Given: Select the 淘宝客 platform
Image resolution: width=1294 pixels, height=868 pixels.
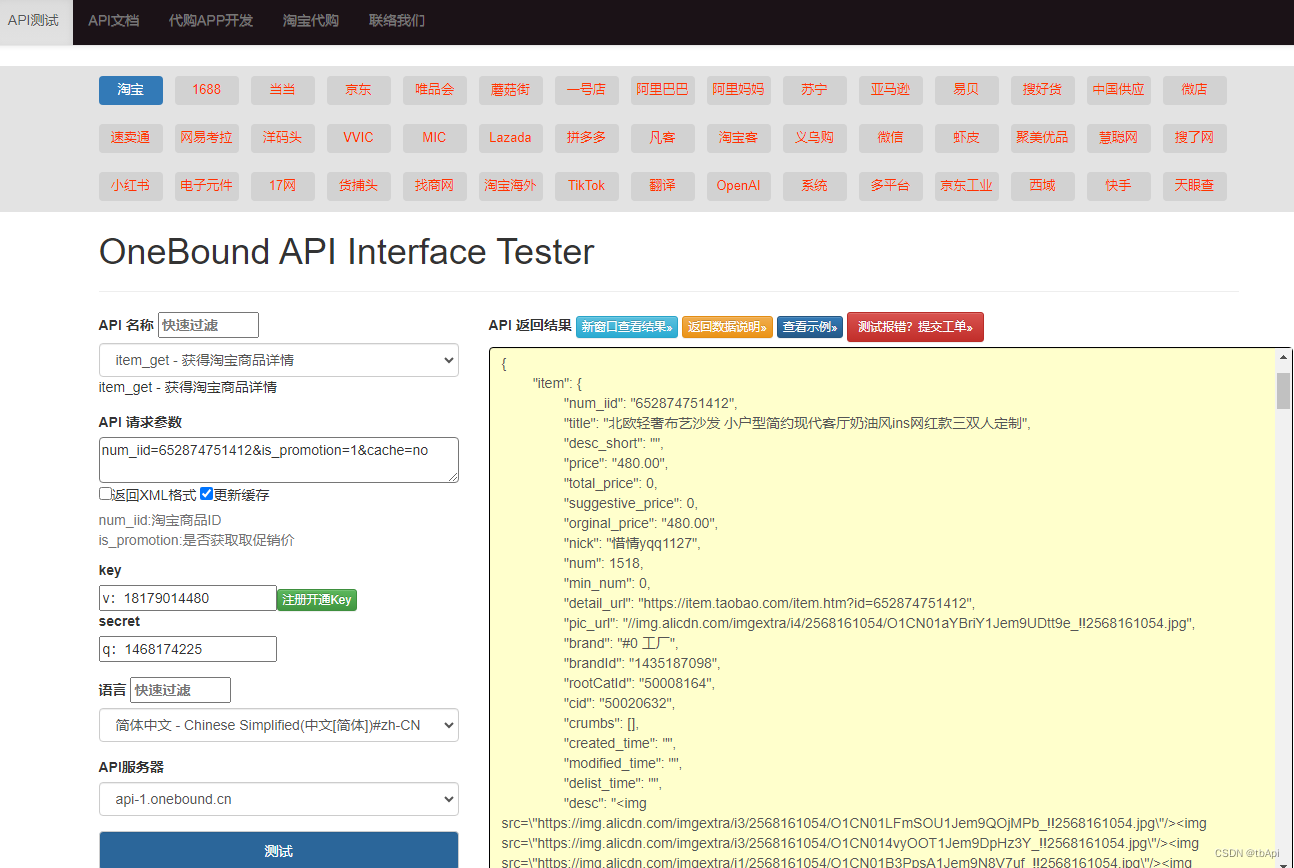Looking at the screenshot, I should click(739, 138).
